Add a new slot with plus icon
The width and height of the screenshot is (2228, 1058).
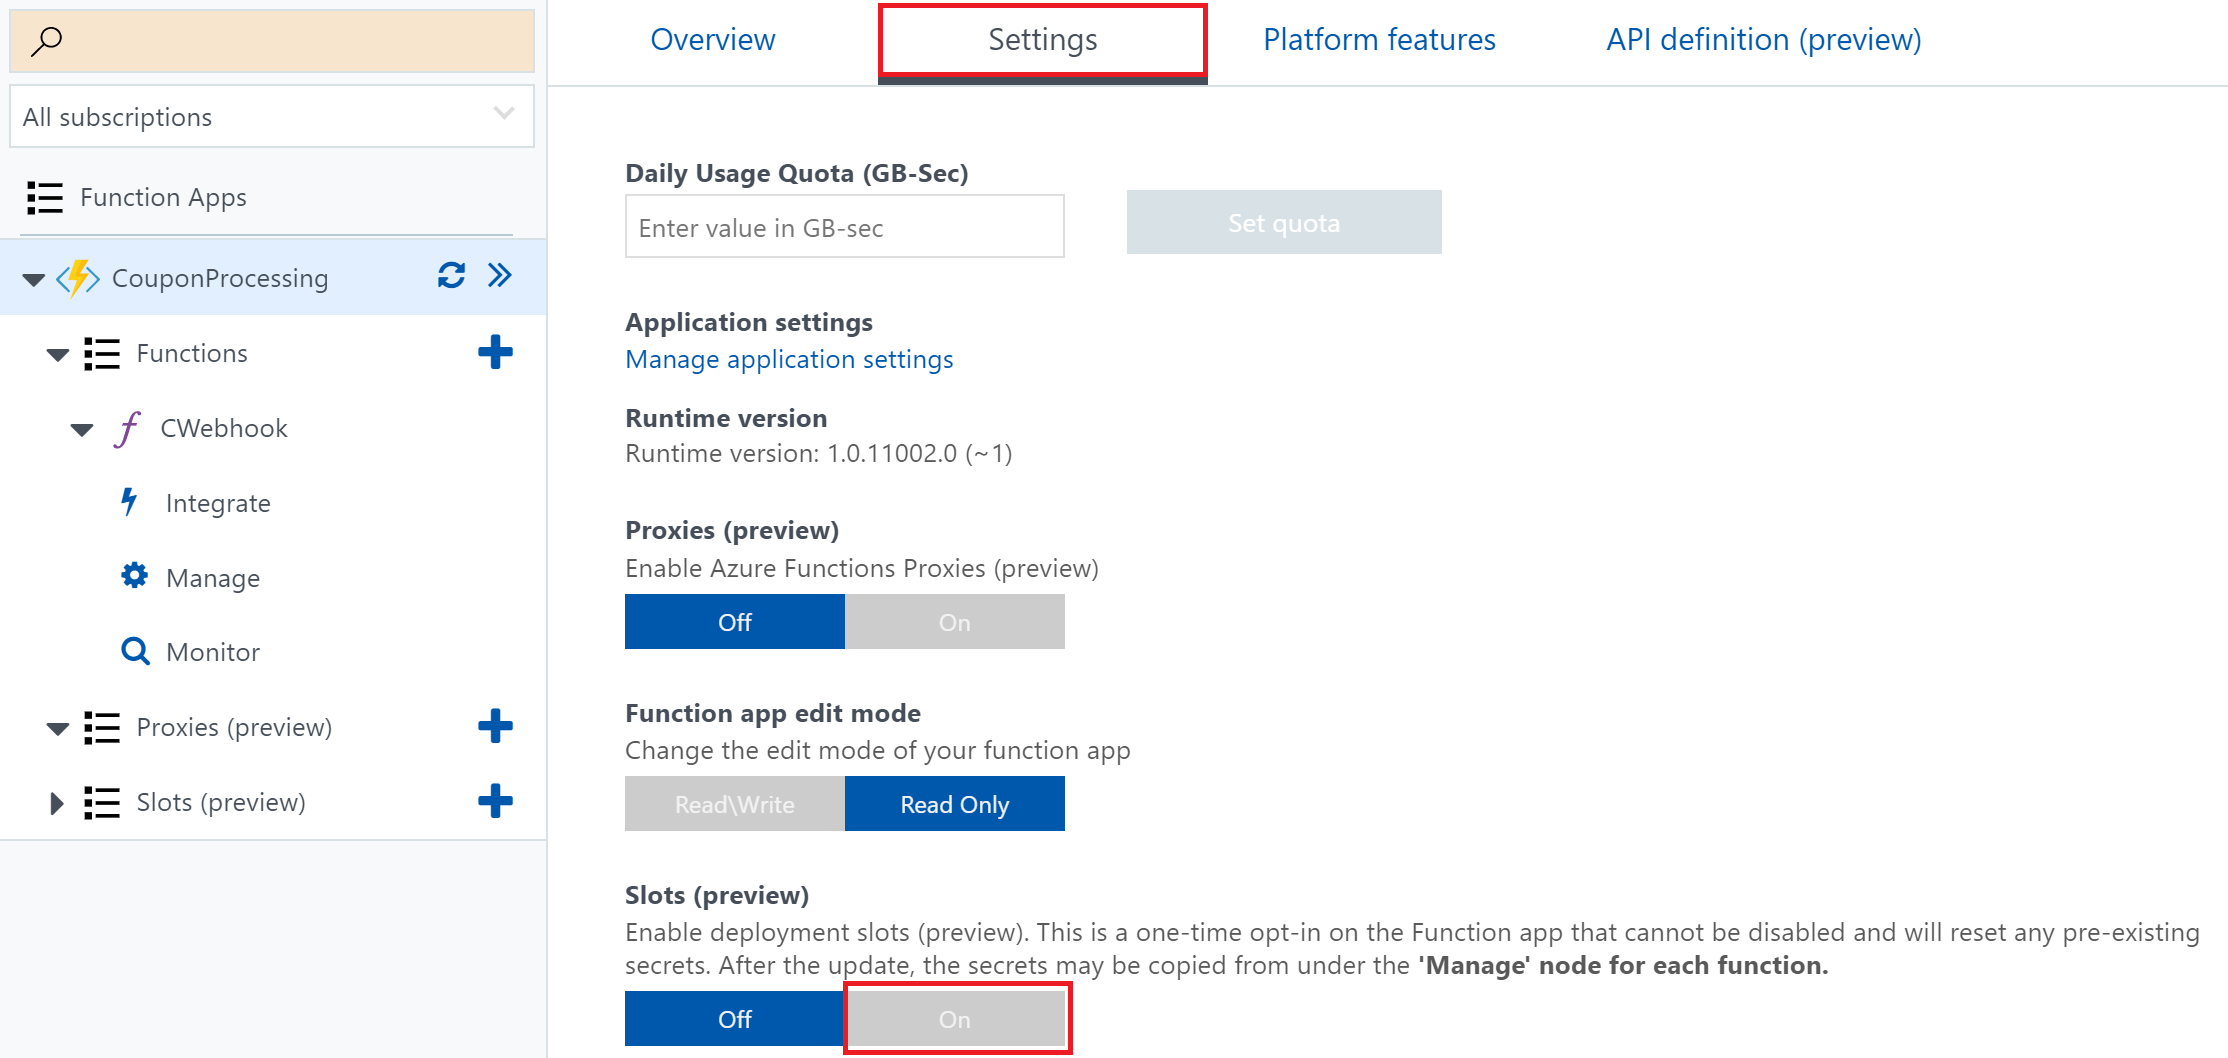click(495, 801)
